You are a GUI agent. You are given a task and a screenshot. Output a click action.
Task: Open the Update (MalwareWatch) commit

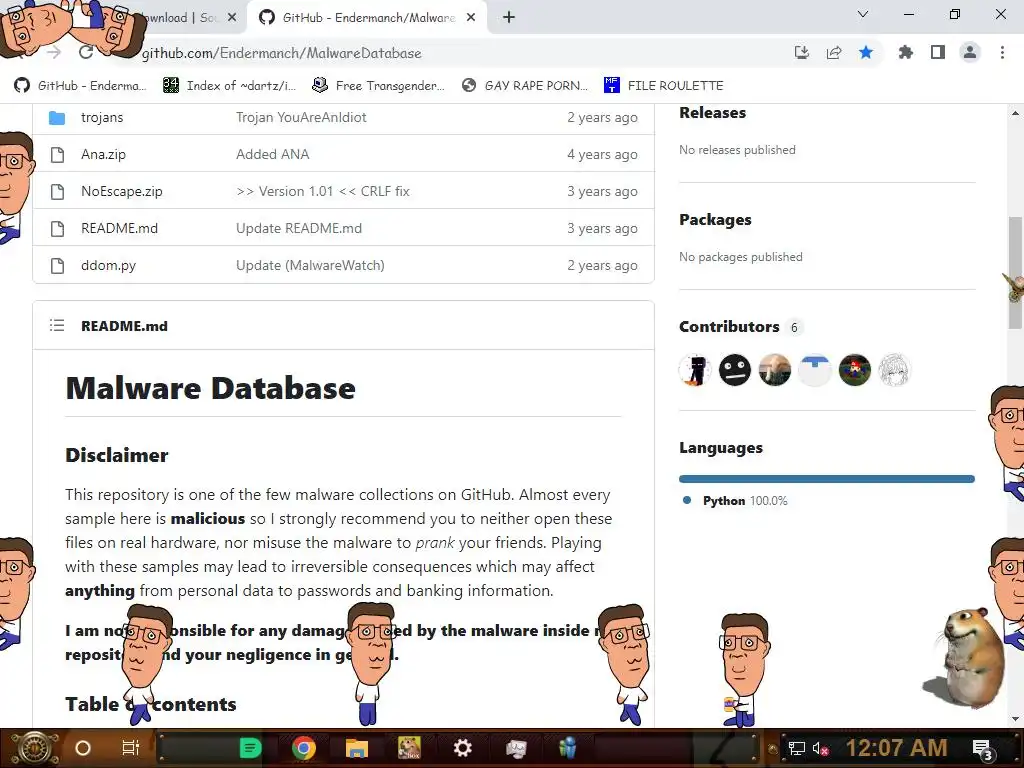pos(310,265)
